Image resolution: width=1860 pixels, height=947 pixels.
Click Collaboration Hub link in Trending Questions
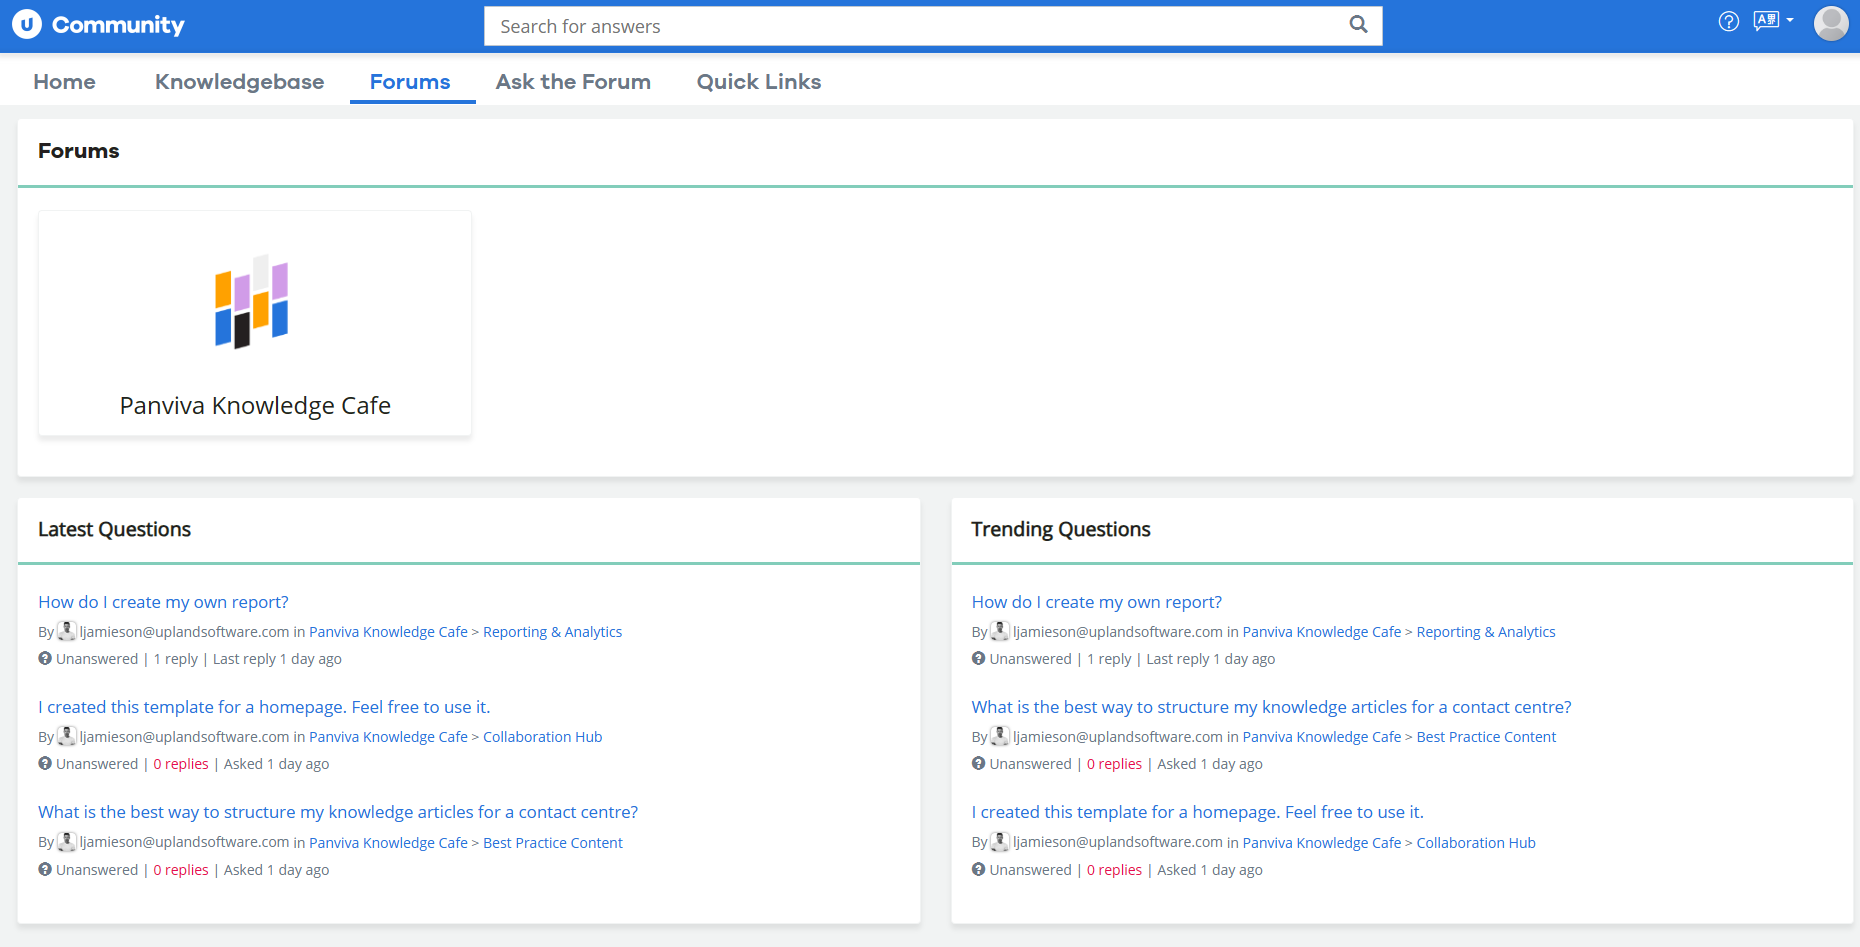[x=1476, y=843]
